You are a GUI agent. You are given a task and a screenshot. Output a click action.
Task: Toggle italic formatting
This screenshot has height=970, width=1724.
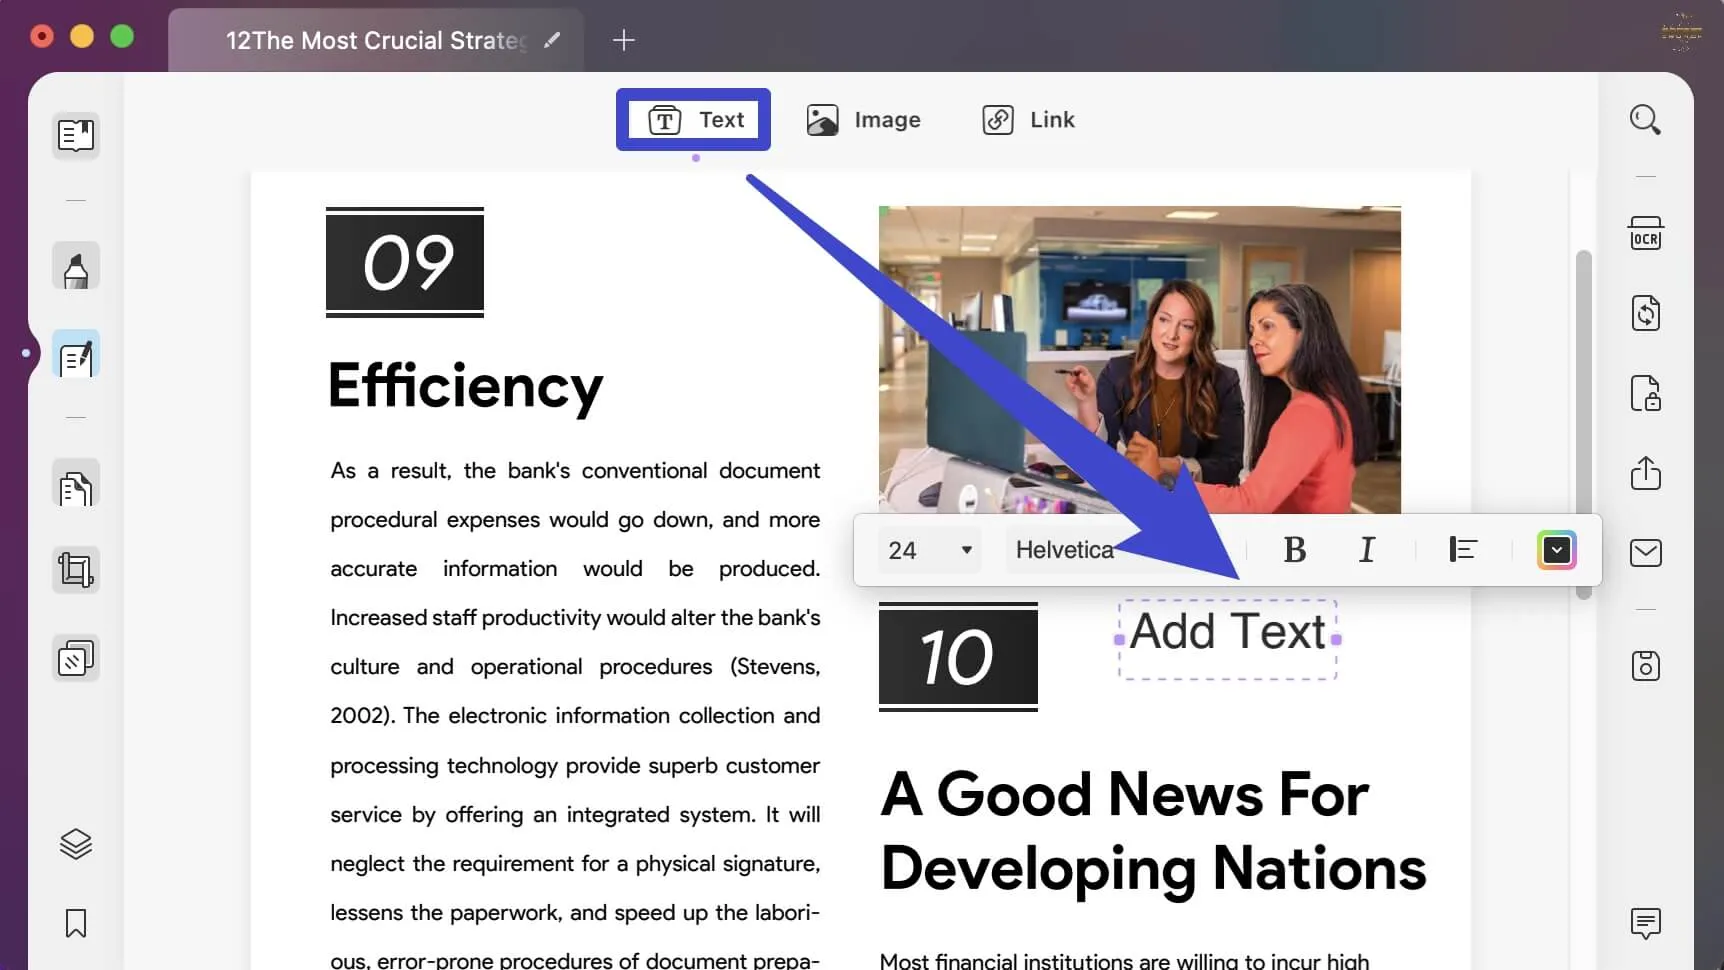1366,549
